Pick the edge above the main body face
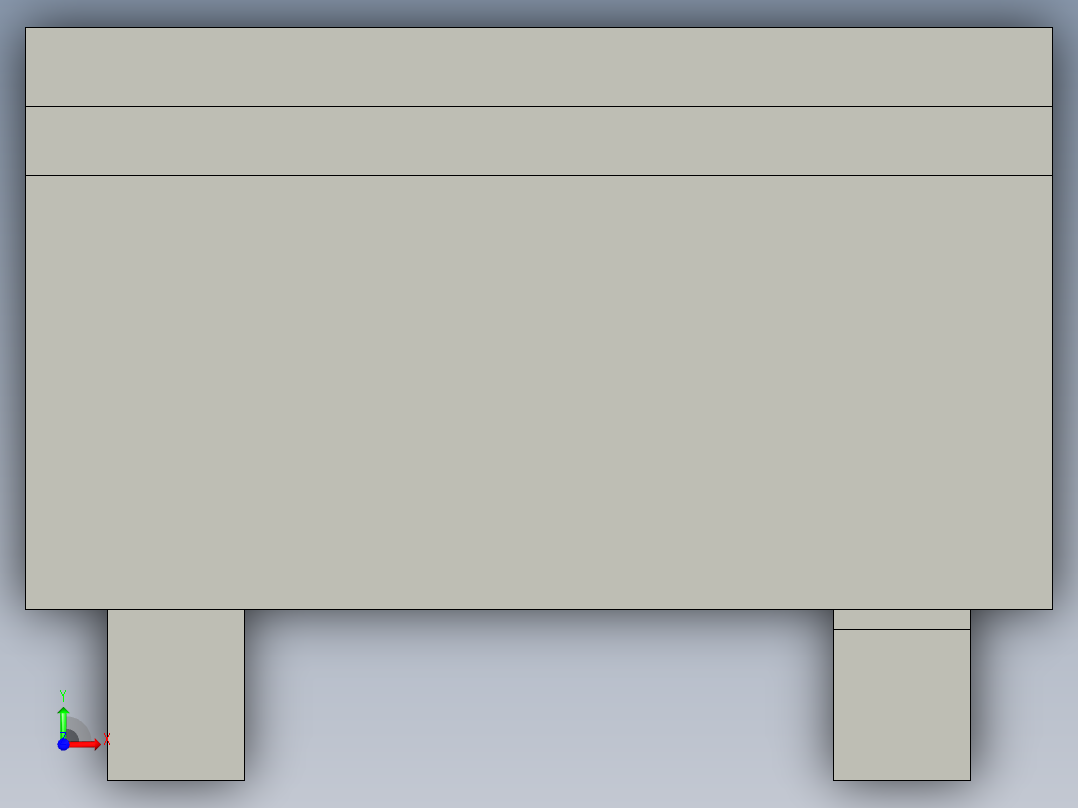 click(539, 175)
